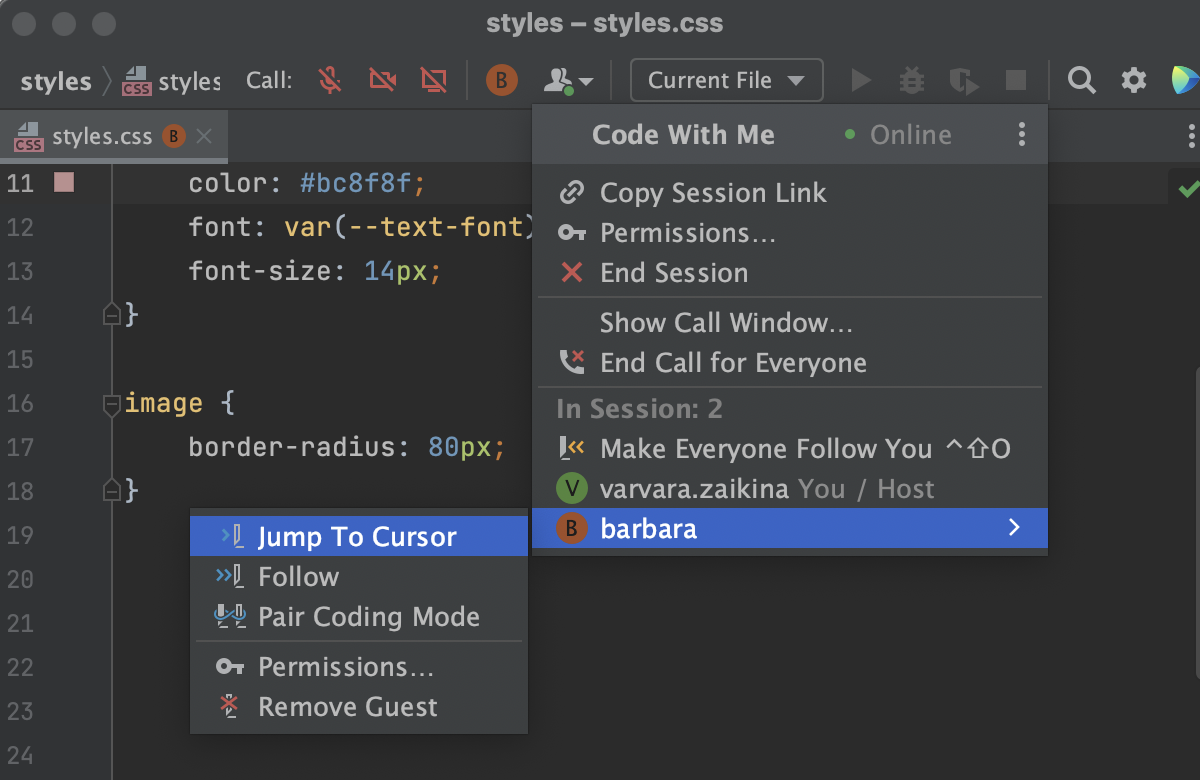Screen dimensions: 1200x780
Task: Click the #bc8f8f color swatch in the gutter
Action: tap(64, 183)
